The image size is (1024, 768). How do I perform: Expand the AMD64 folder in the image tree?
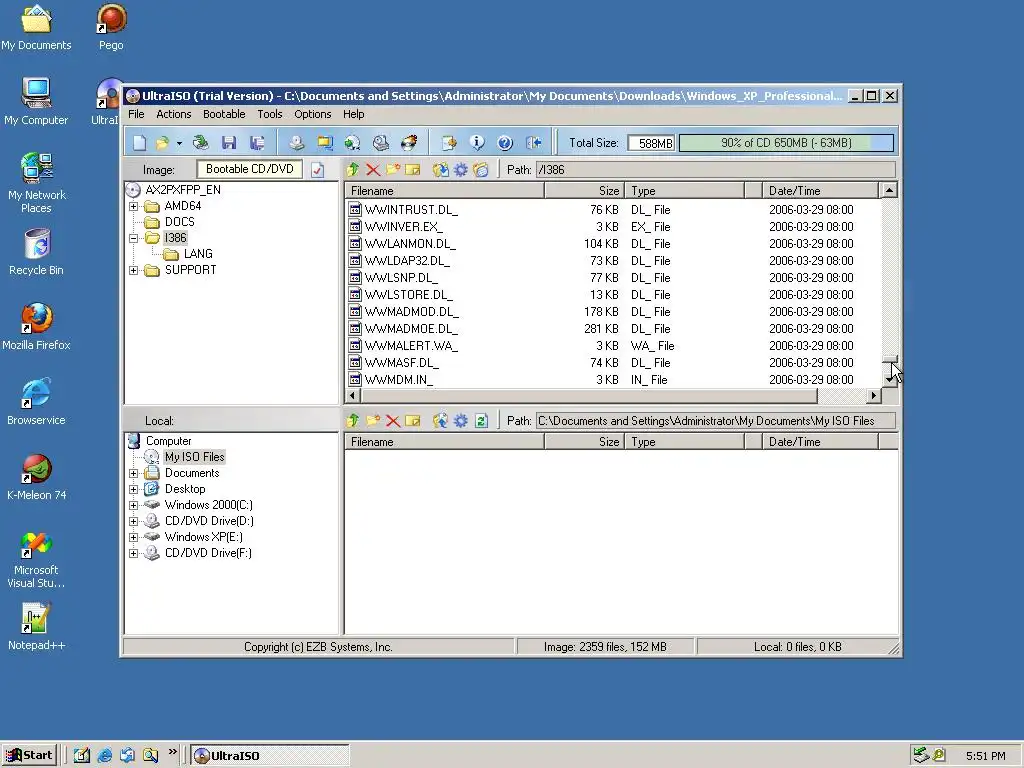pos(134,206)
